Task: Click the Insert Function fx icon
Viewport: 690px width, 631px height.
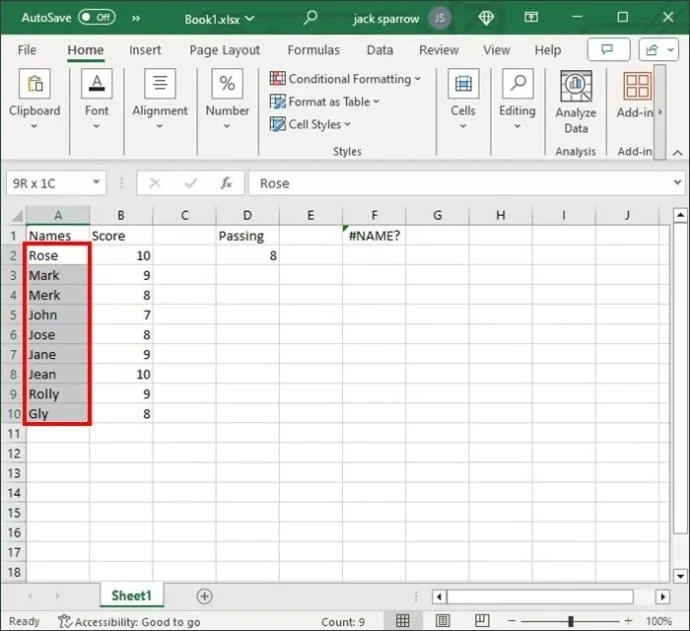Action: pos(227,183)
